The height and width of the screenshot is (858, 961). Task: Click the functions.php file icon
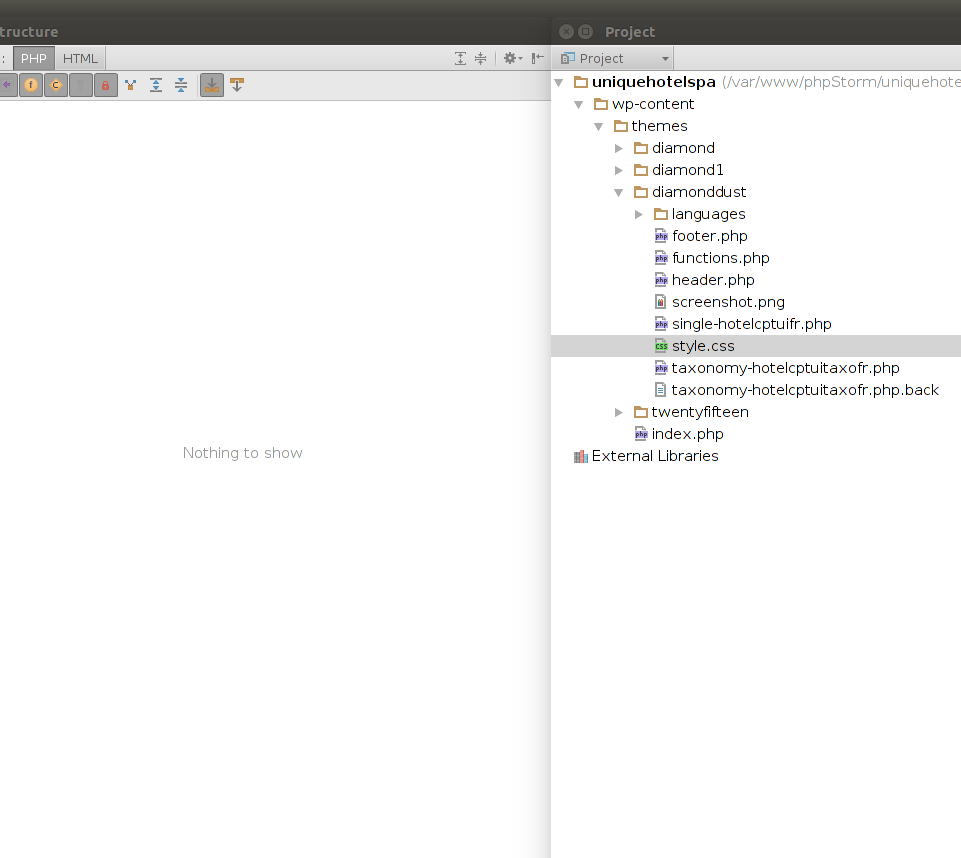pyautogui.click(x=661, y=258)
